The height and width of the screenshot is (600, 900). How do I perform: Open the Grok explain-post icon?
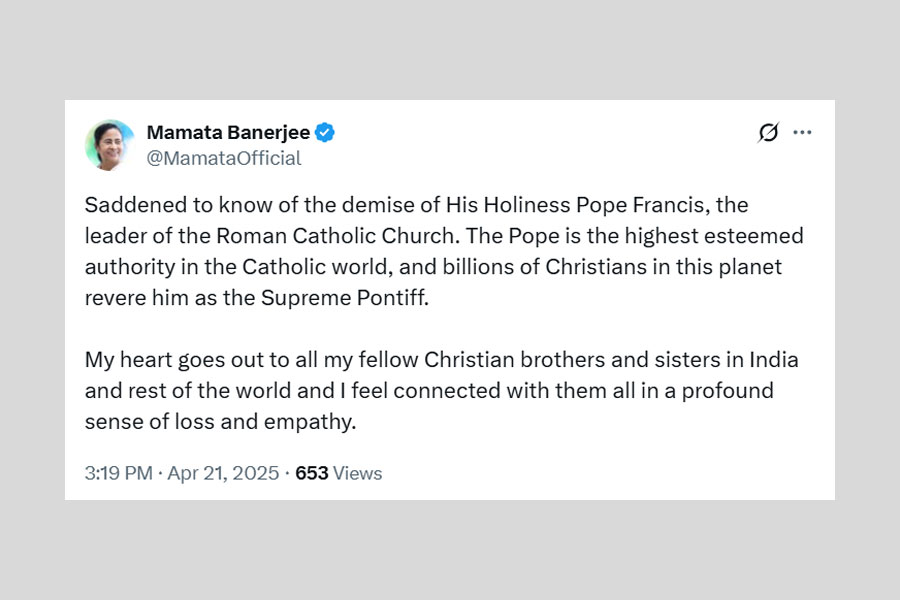[x=768, y=133]
